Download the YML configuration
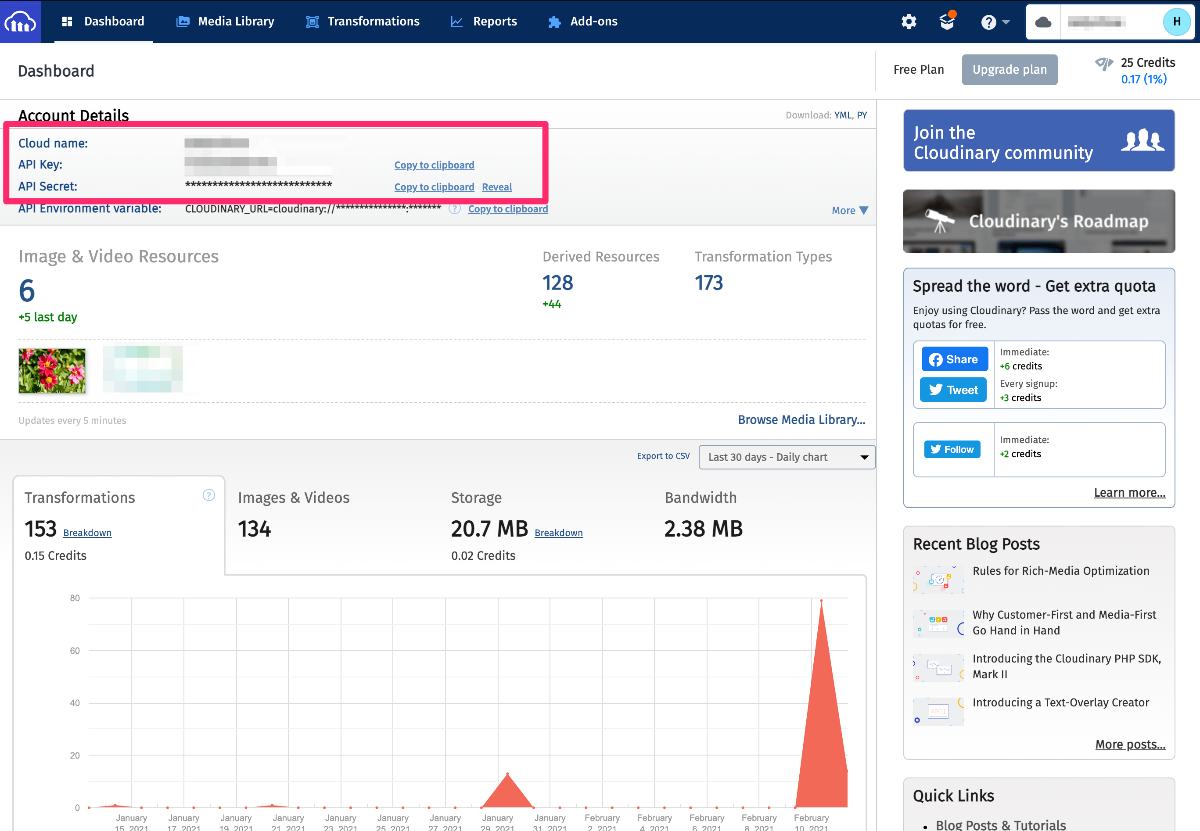The image size is (1200, 831). tap(844, 115)
